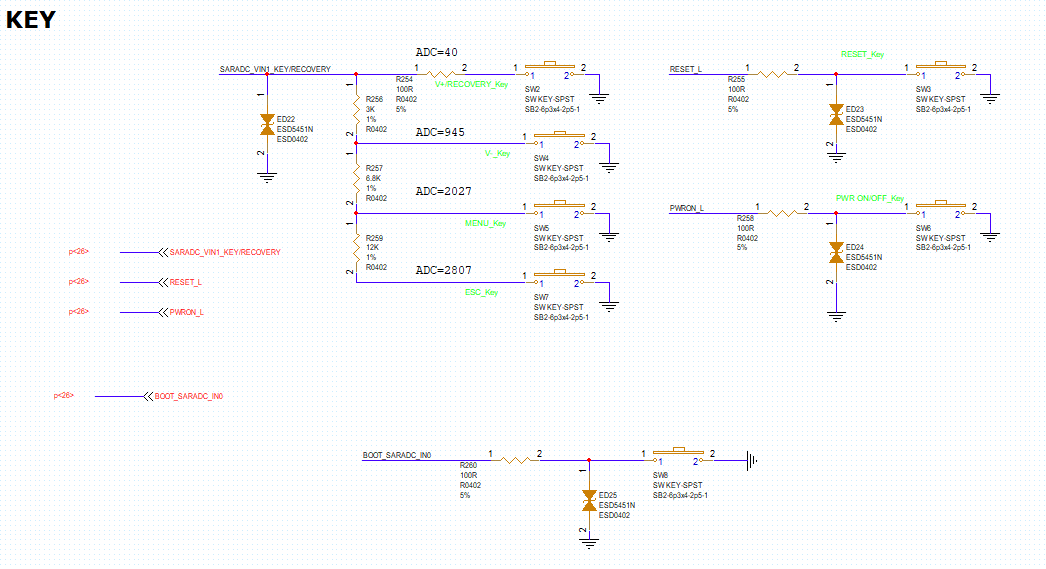Click the ground symbol beside SW8
This screenshot has height=569, width=1046.
[752, 460]
